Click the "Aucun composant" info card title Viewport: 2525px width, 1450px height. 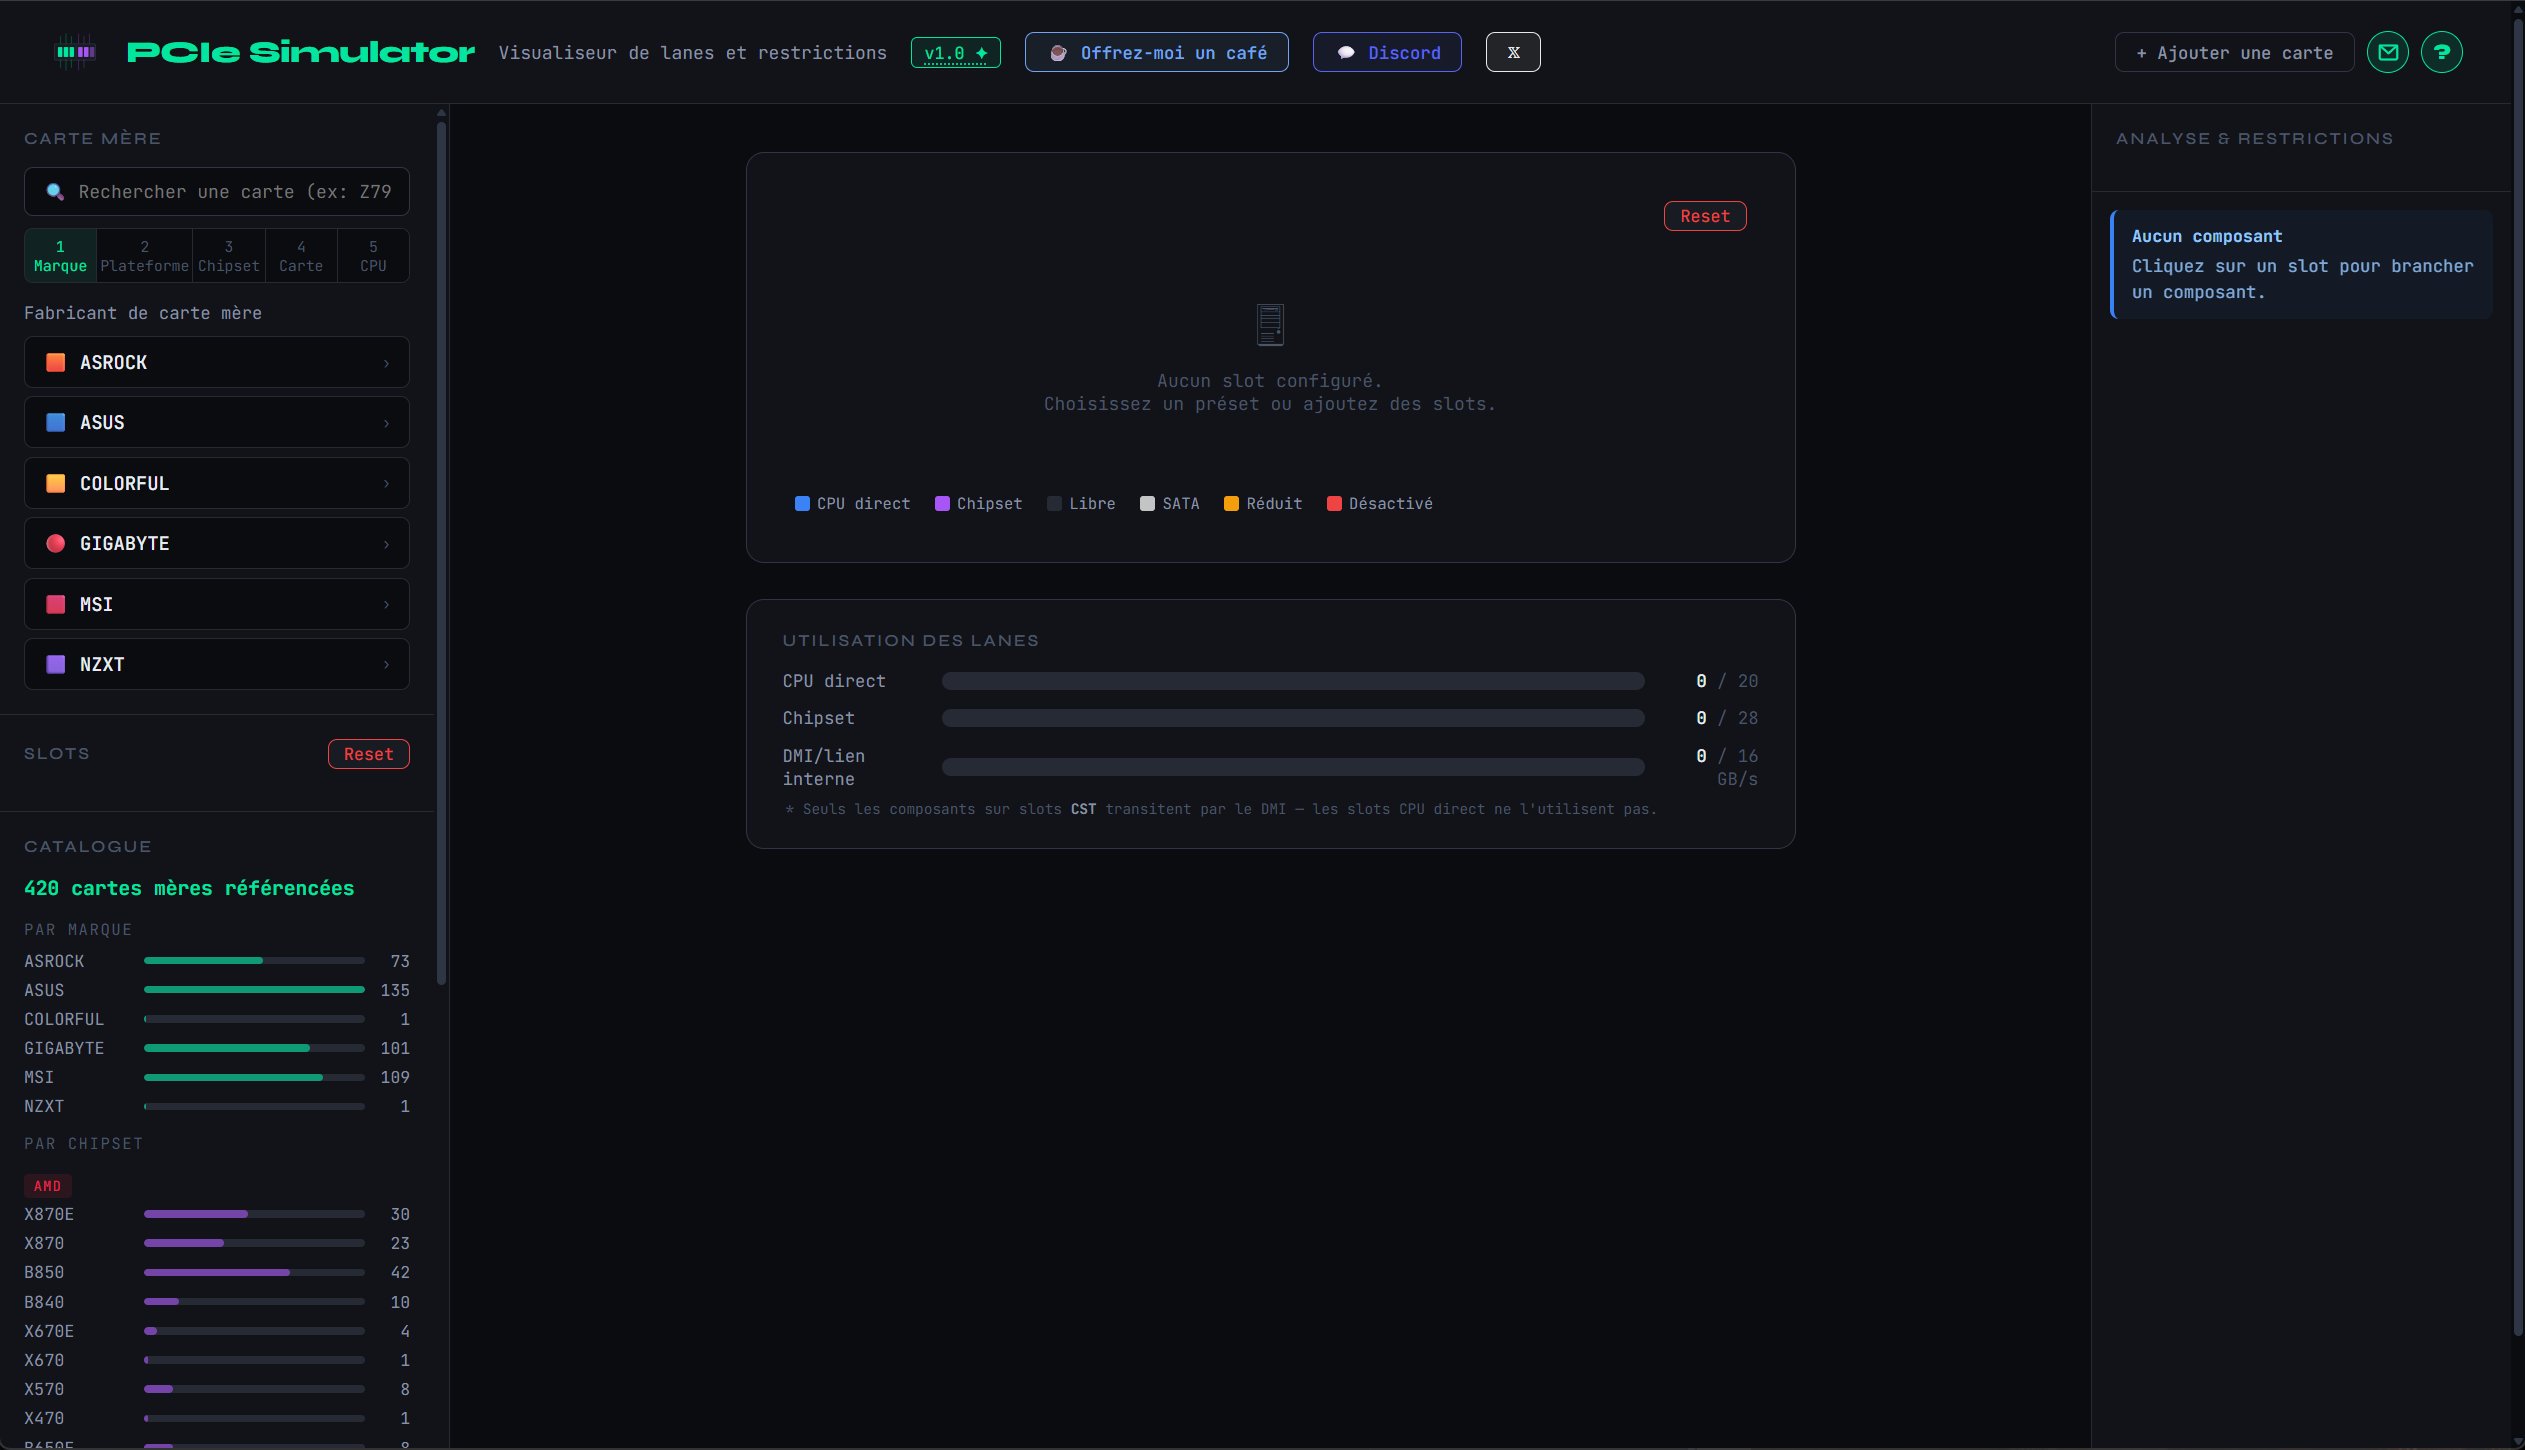(2207, 236)
